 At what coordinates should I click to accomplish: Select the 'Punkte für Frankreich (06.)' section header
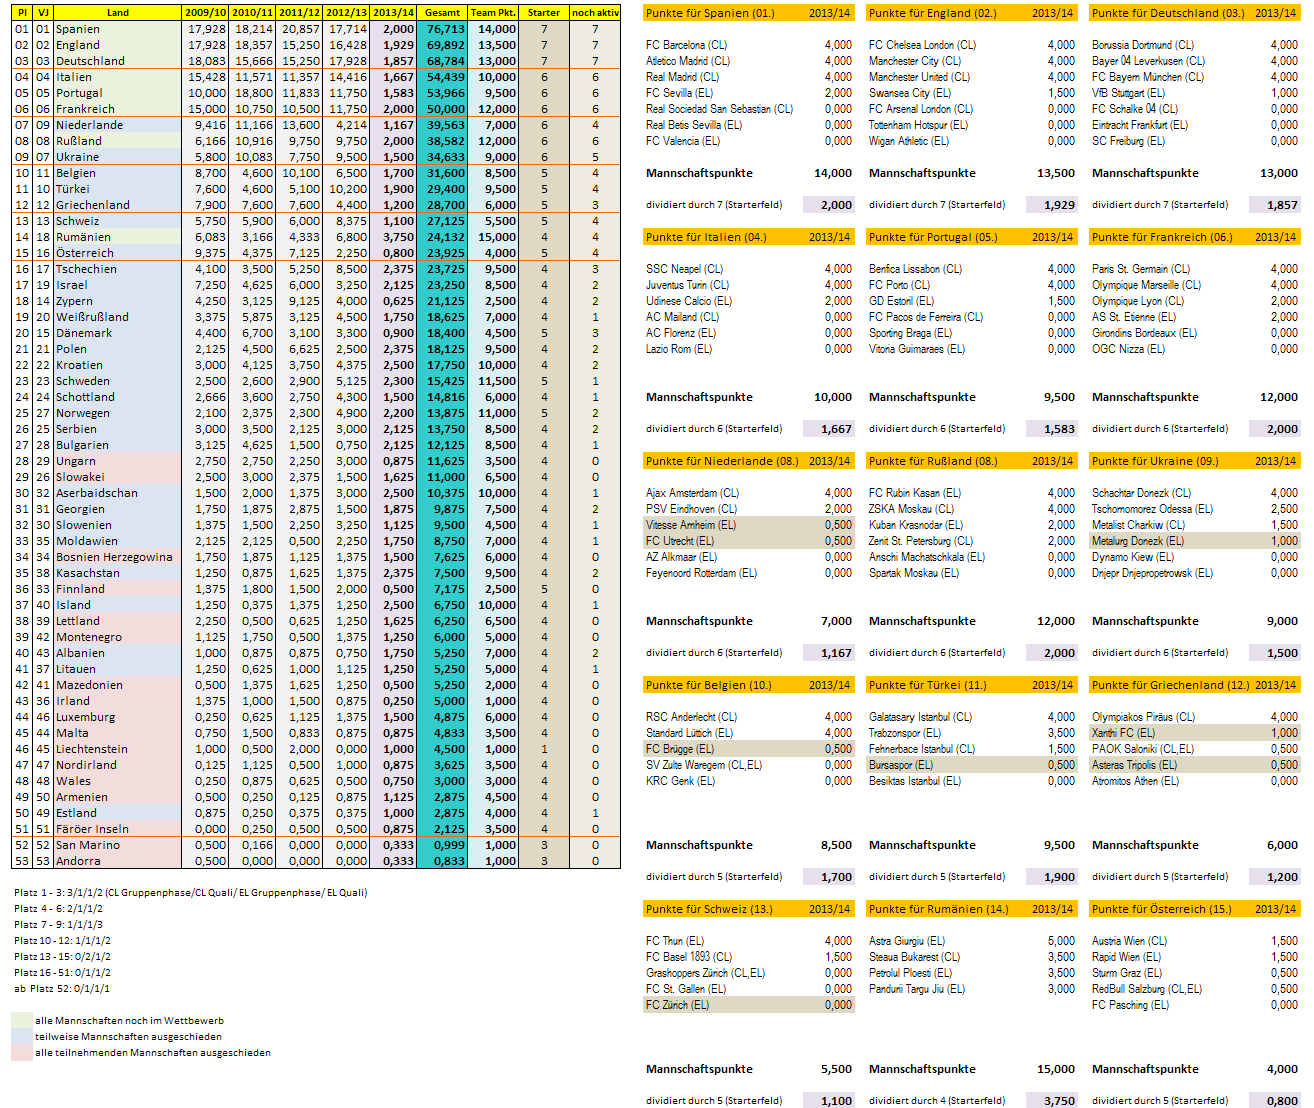coord(1195,237)
